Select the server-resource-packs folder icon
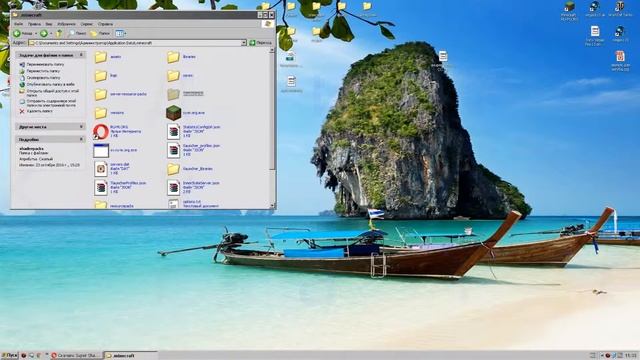The image size is (640, 360). 101,94
